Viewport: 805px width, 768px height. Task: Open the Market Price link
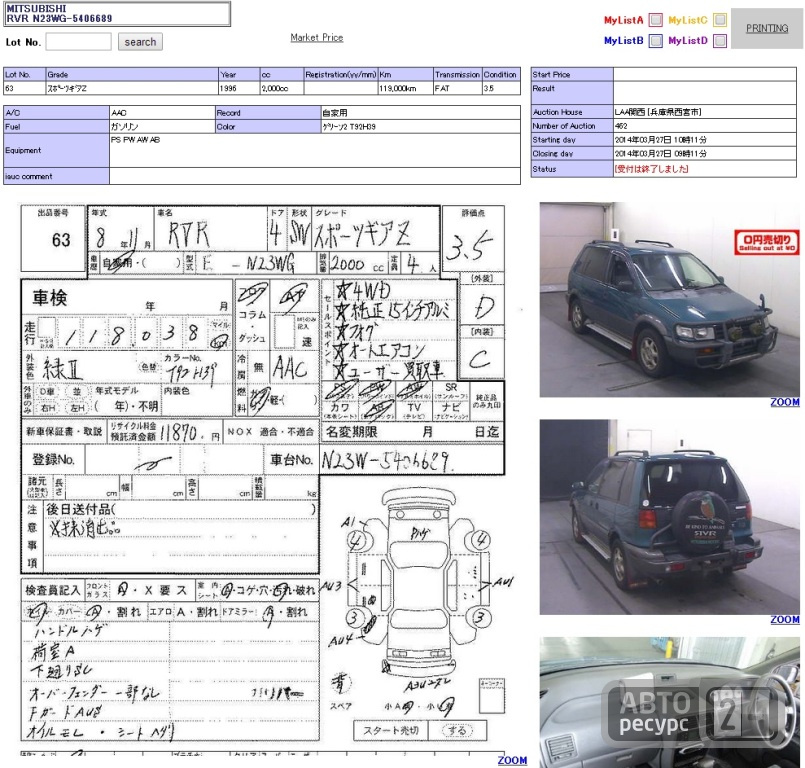tap(317, 37)
